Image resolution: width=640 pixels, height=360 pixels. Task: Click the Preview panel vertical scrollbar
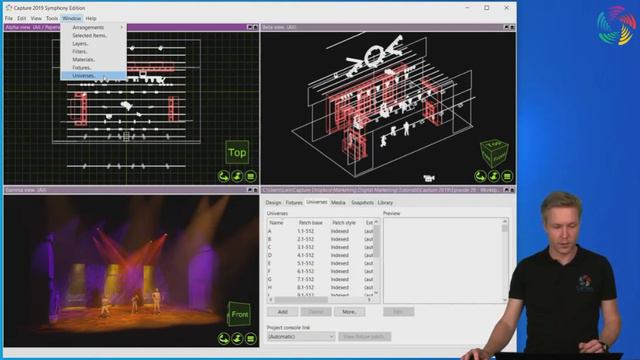pos(505,260)
